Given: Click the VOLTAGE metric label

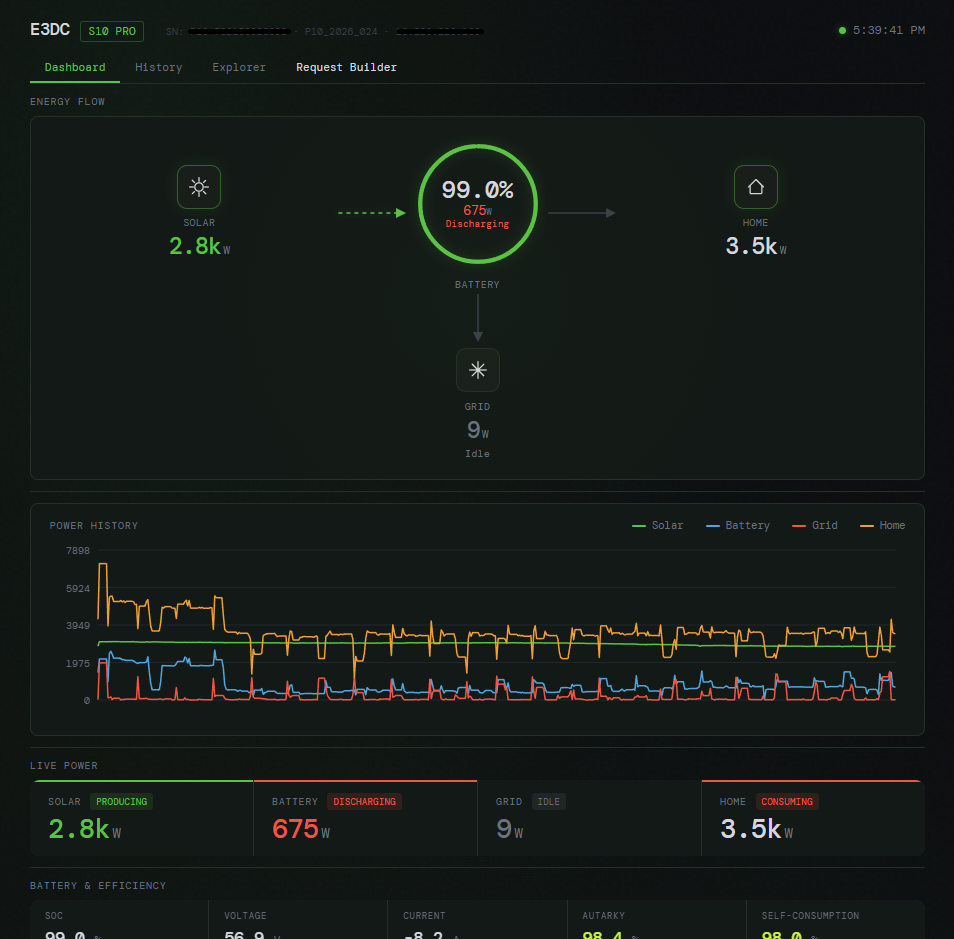Looking at the screenshot, I should click(245, 916).
